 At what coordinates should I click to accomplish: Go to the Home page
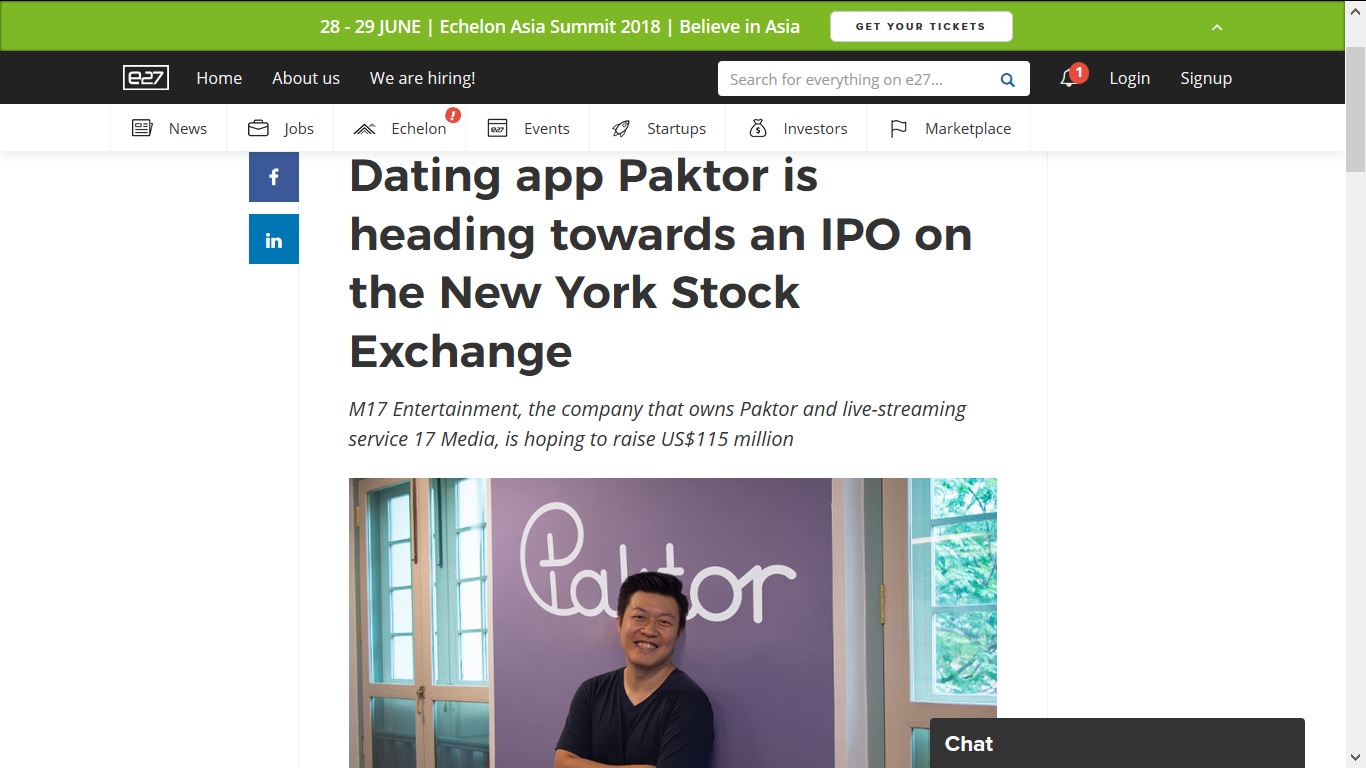(x=219, y=78)
